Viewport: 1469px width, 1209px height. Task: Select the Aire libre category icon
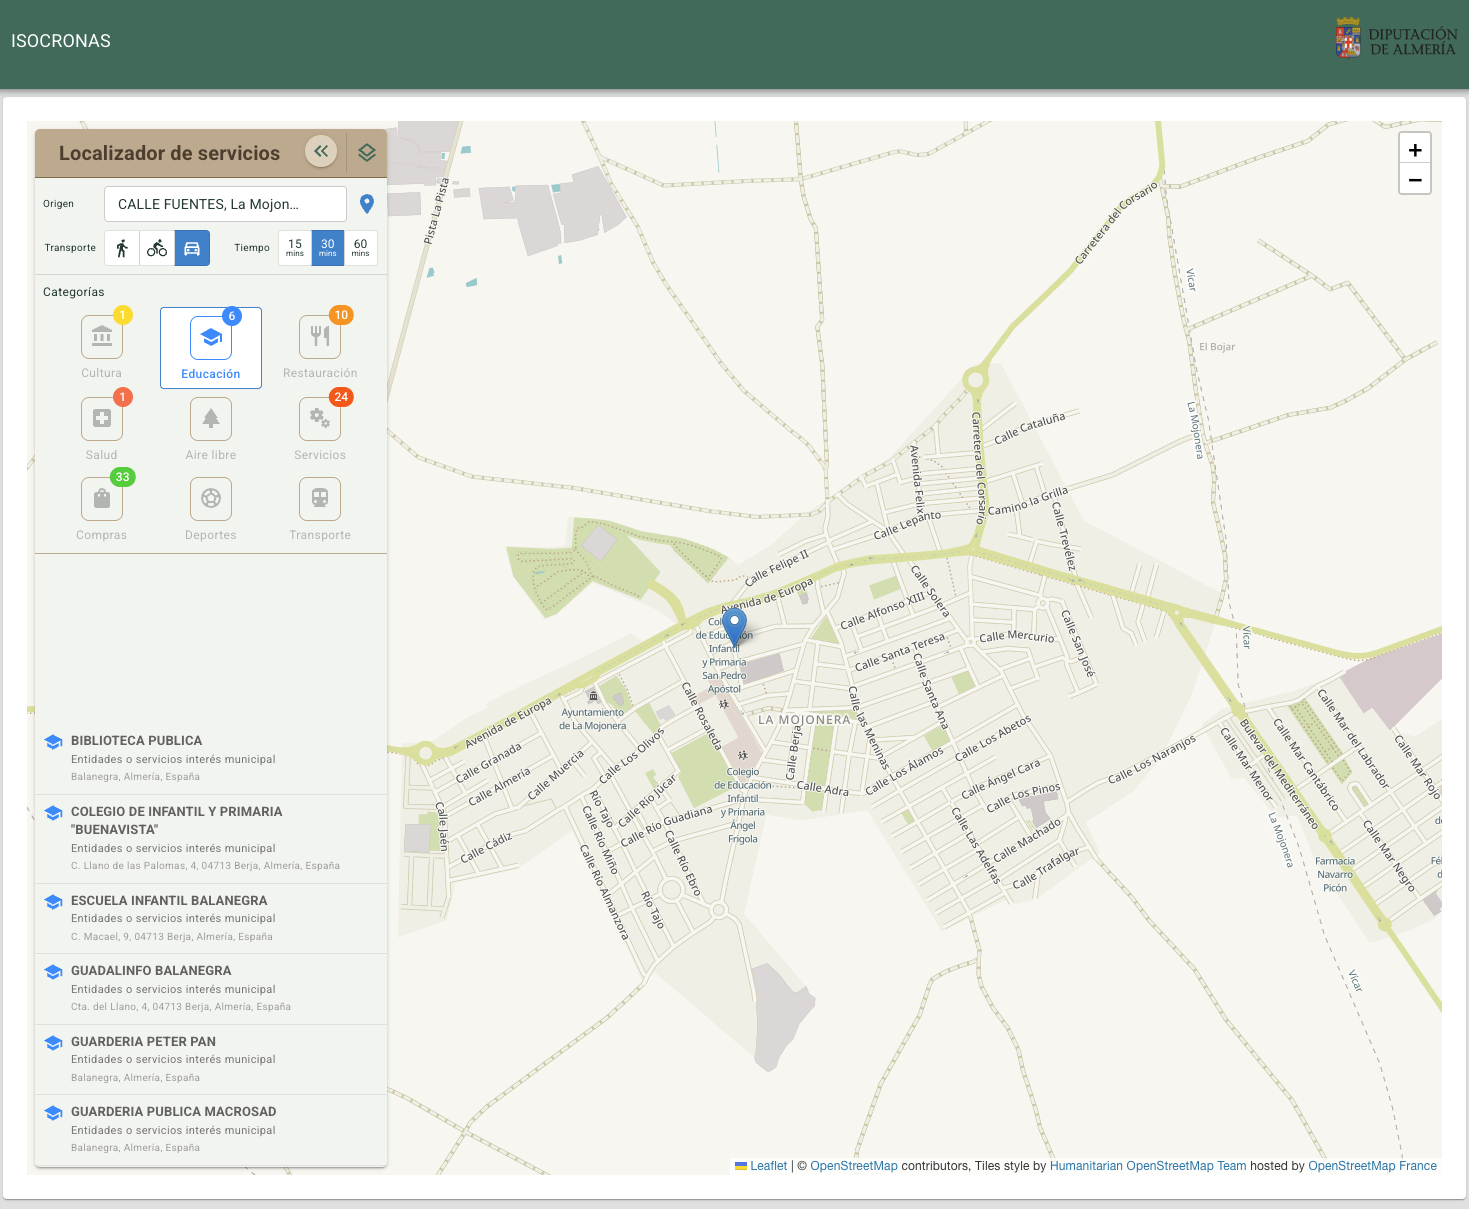tap(211, 419)
